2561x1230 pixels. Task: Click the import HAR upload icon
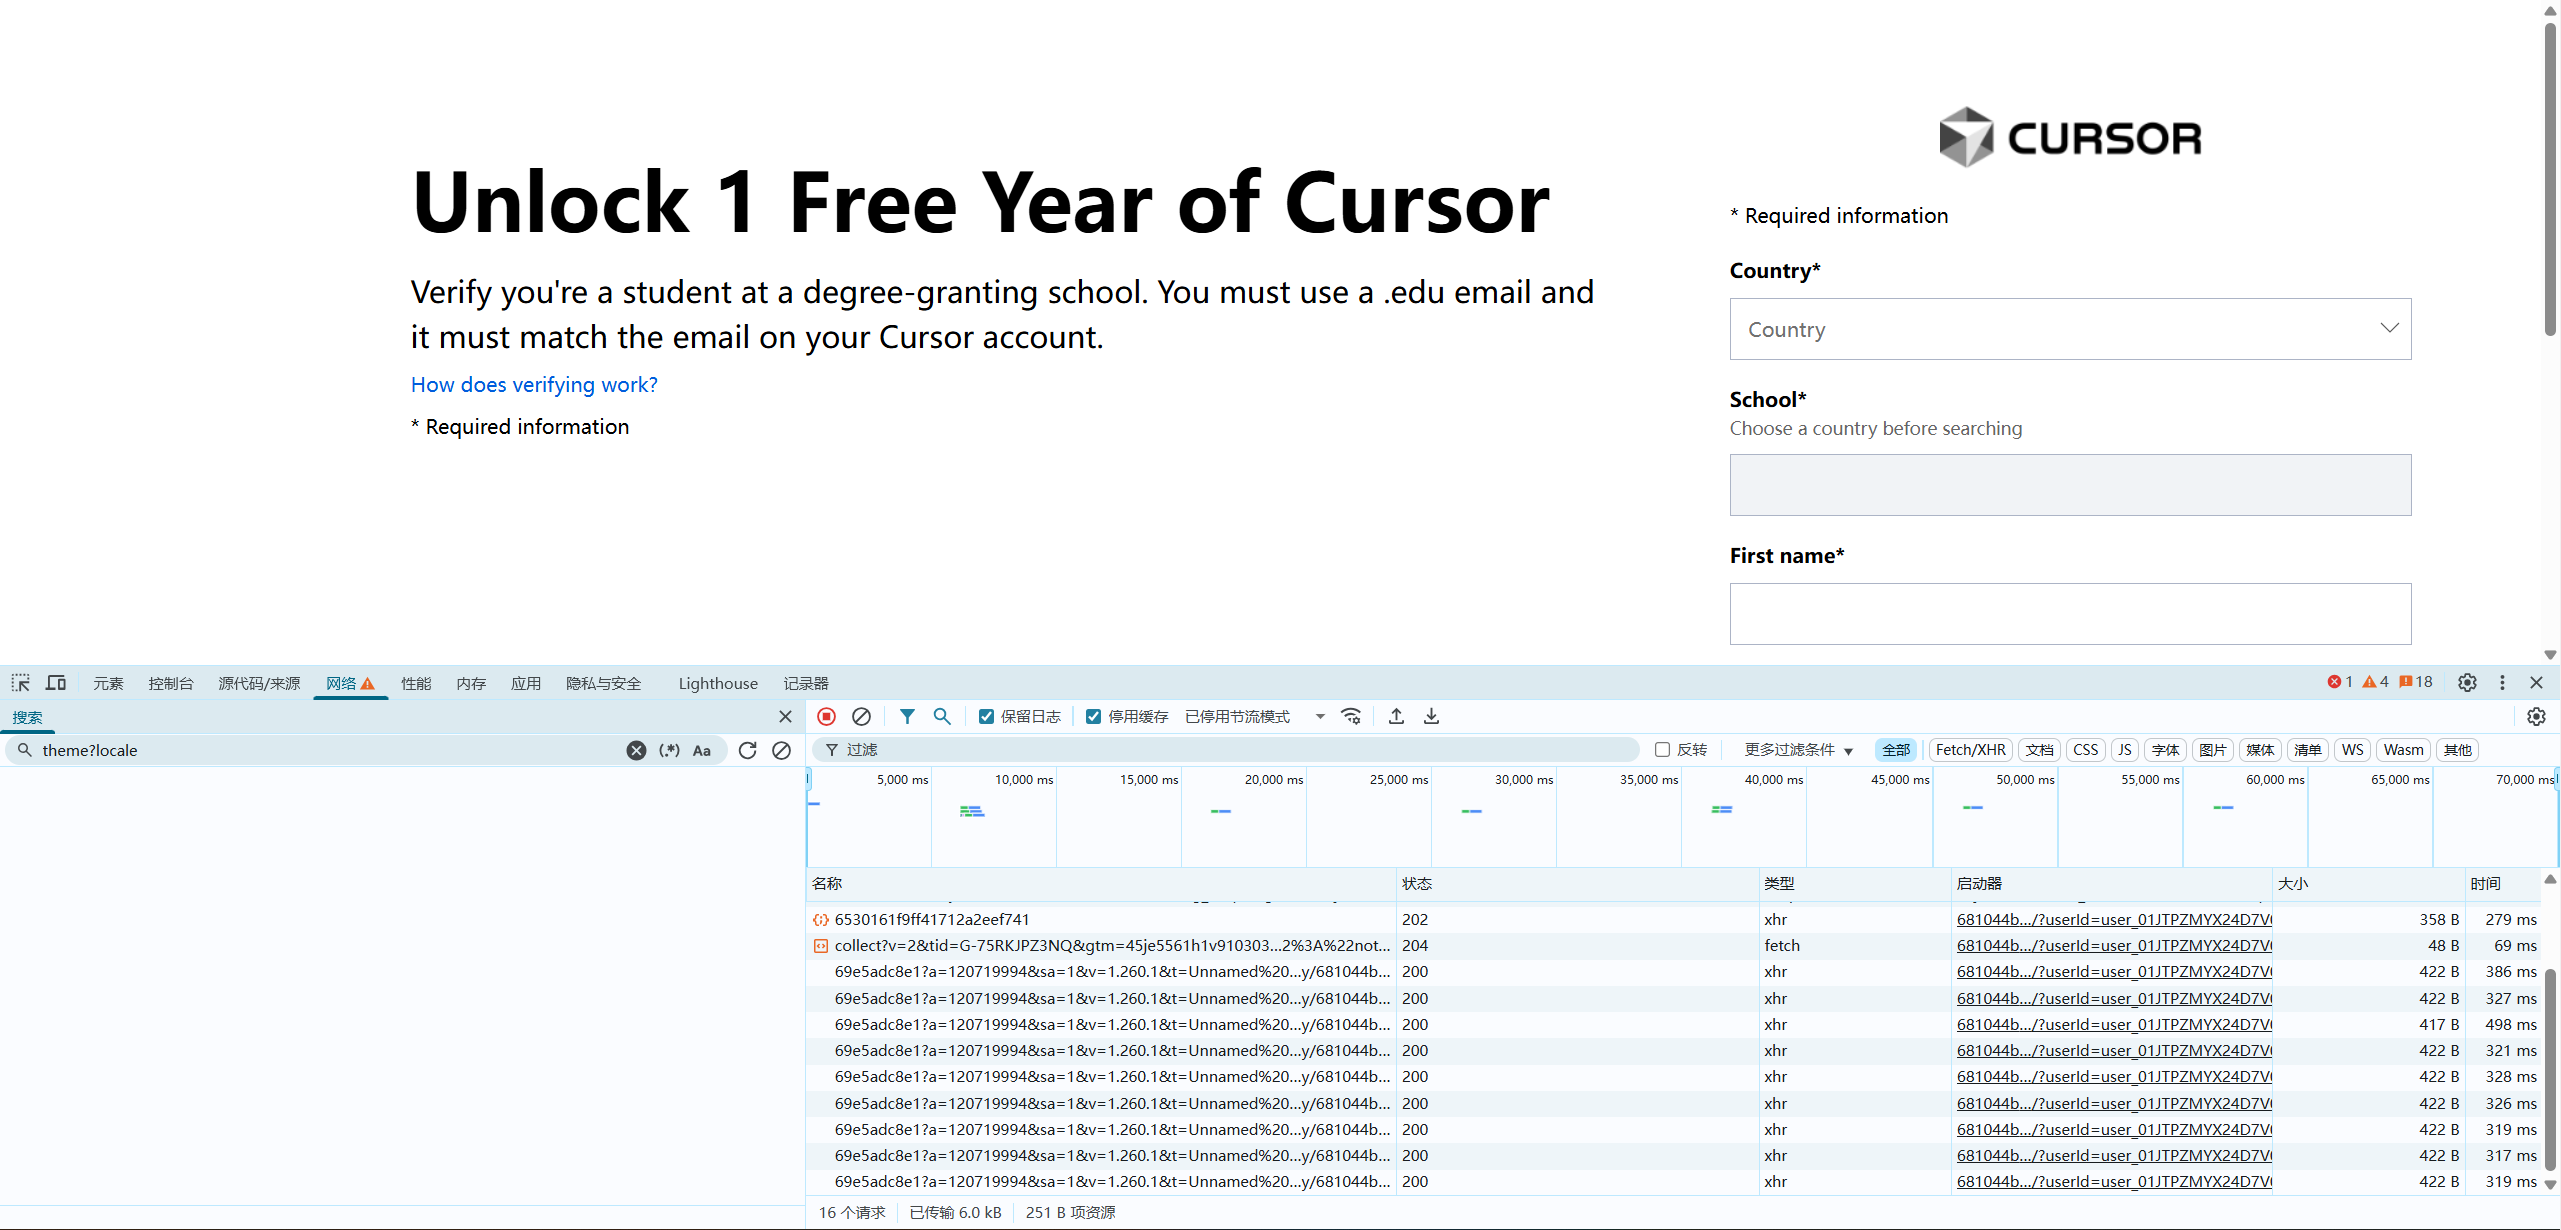point(1397,717)
